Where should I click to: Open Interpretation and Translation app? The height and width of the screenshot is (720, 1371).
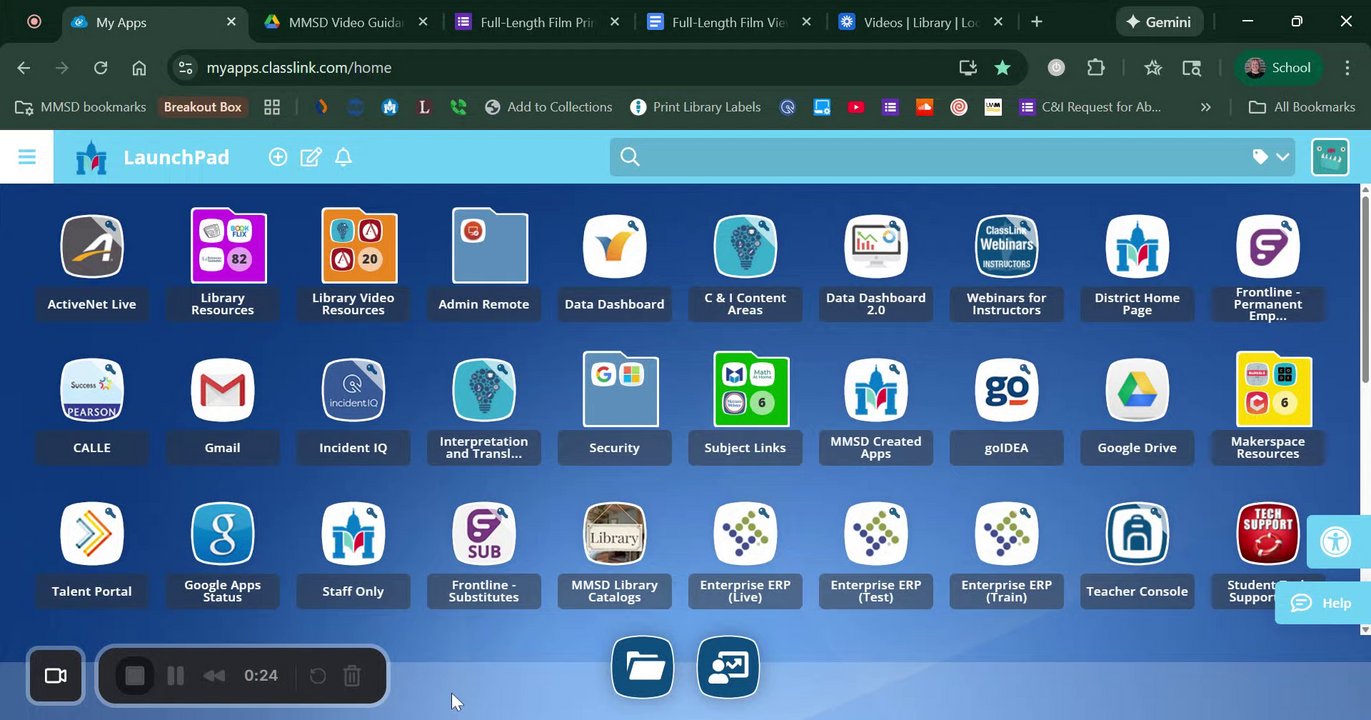tap(484, 390)
